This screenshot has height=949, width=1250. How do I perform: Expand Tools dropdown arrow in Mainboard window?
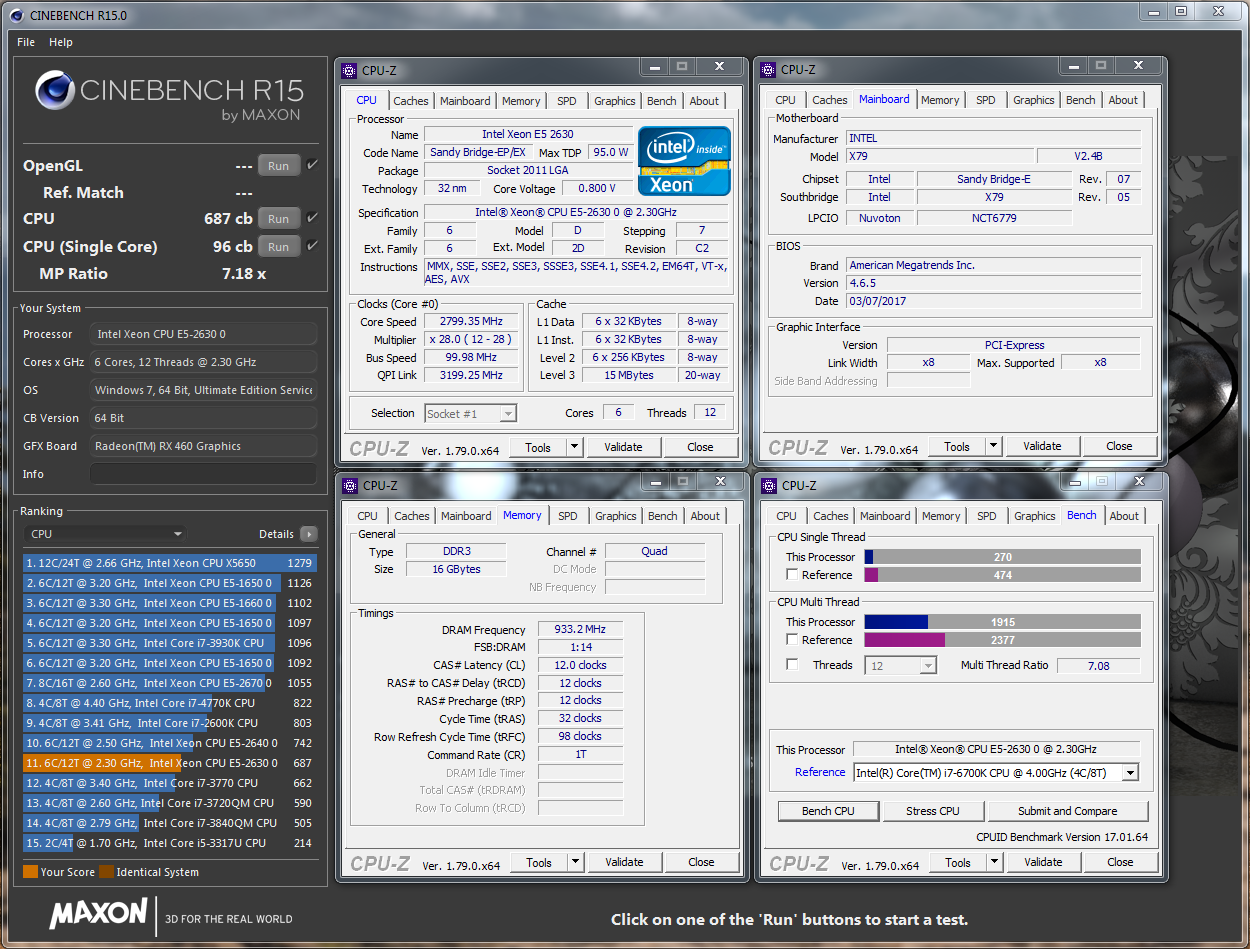(994, 446)
